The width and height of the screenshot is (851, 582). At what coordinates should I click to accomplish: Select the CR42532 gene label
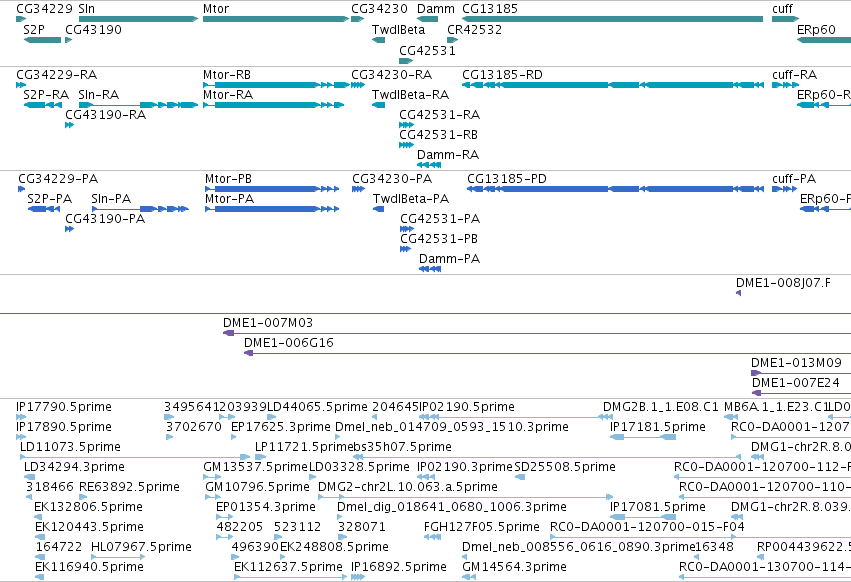(x=474, y=29)
